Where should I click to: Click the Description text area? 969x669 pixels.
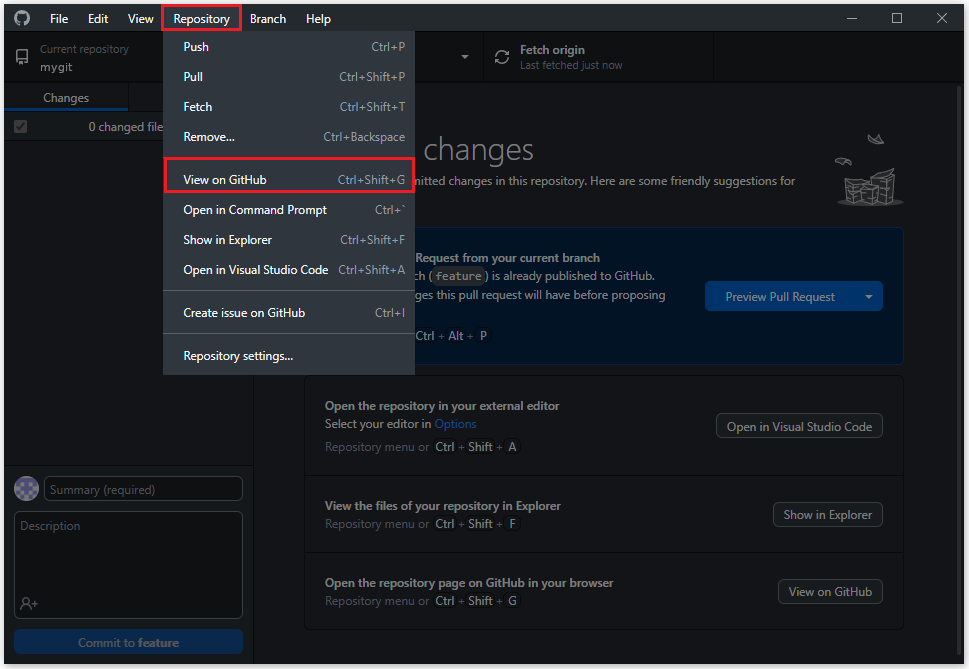[x=128, y=555]
